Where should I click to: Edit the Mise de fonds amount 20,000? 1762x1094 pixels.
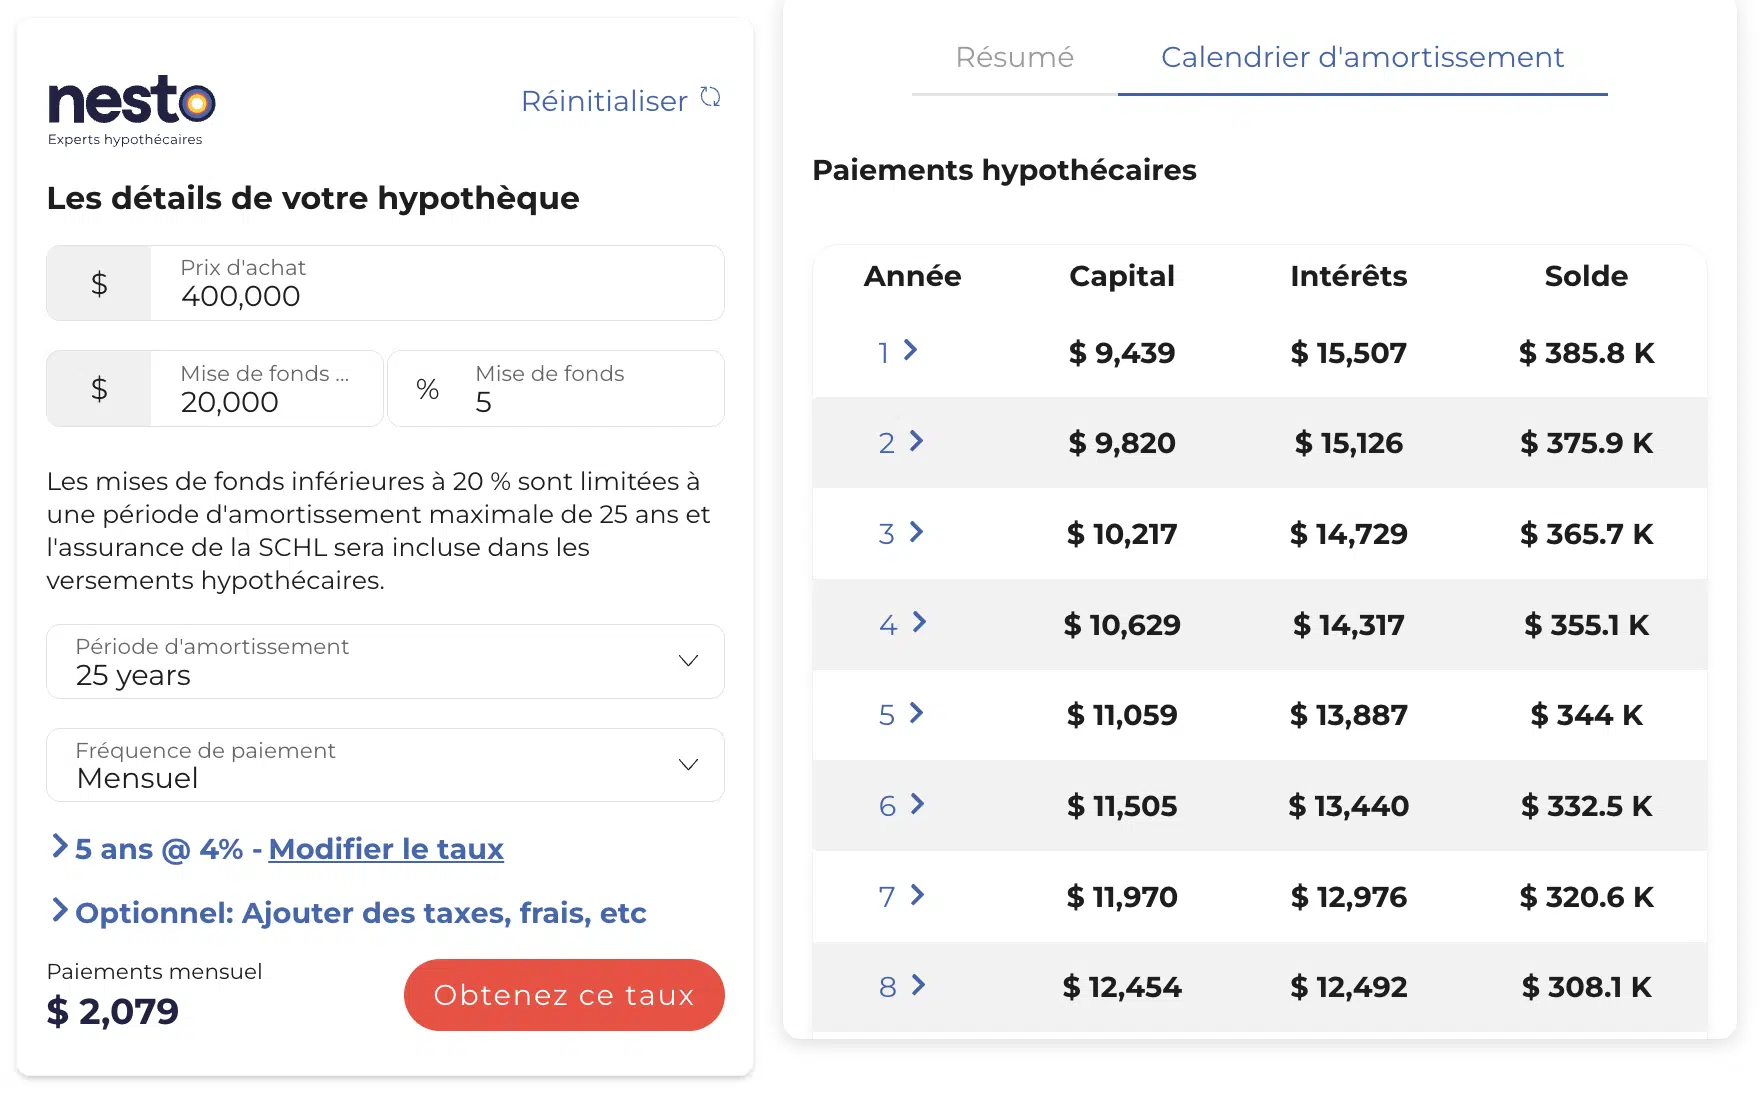[x=266, y=388]
